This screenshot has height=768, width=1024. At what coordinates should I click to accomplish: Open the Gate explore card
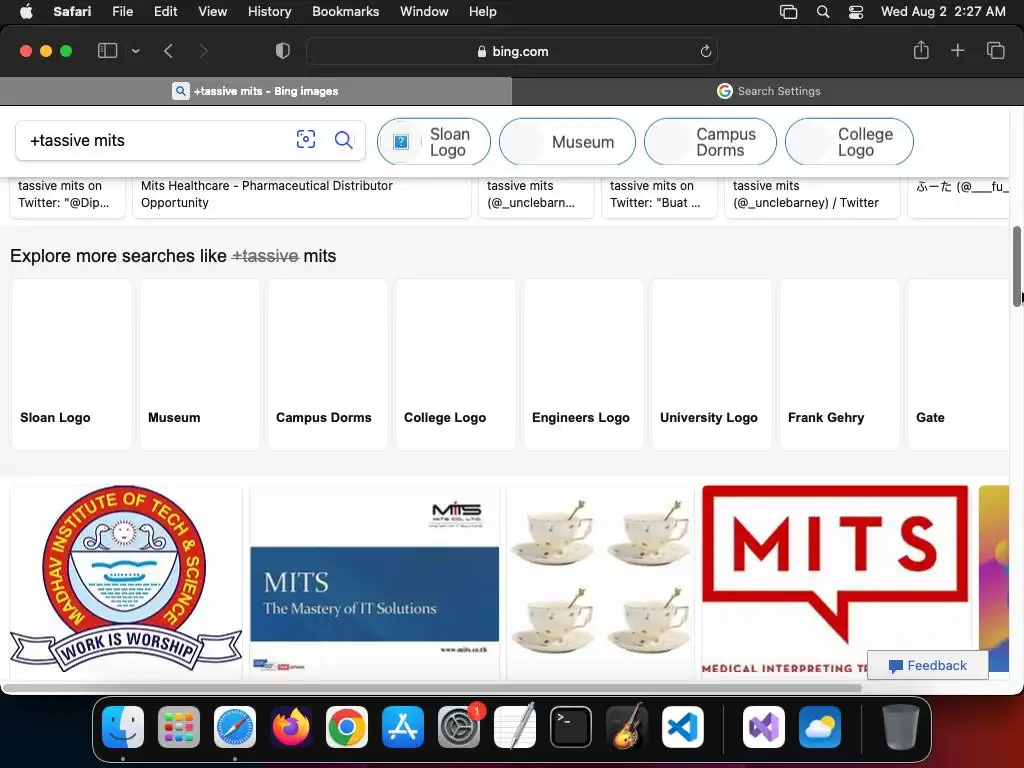[x=958, y=364]
